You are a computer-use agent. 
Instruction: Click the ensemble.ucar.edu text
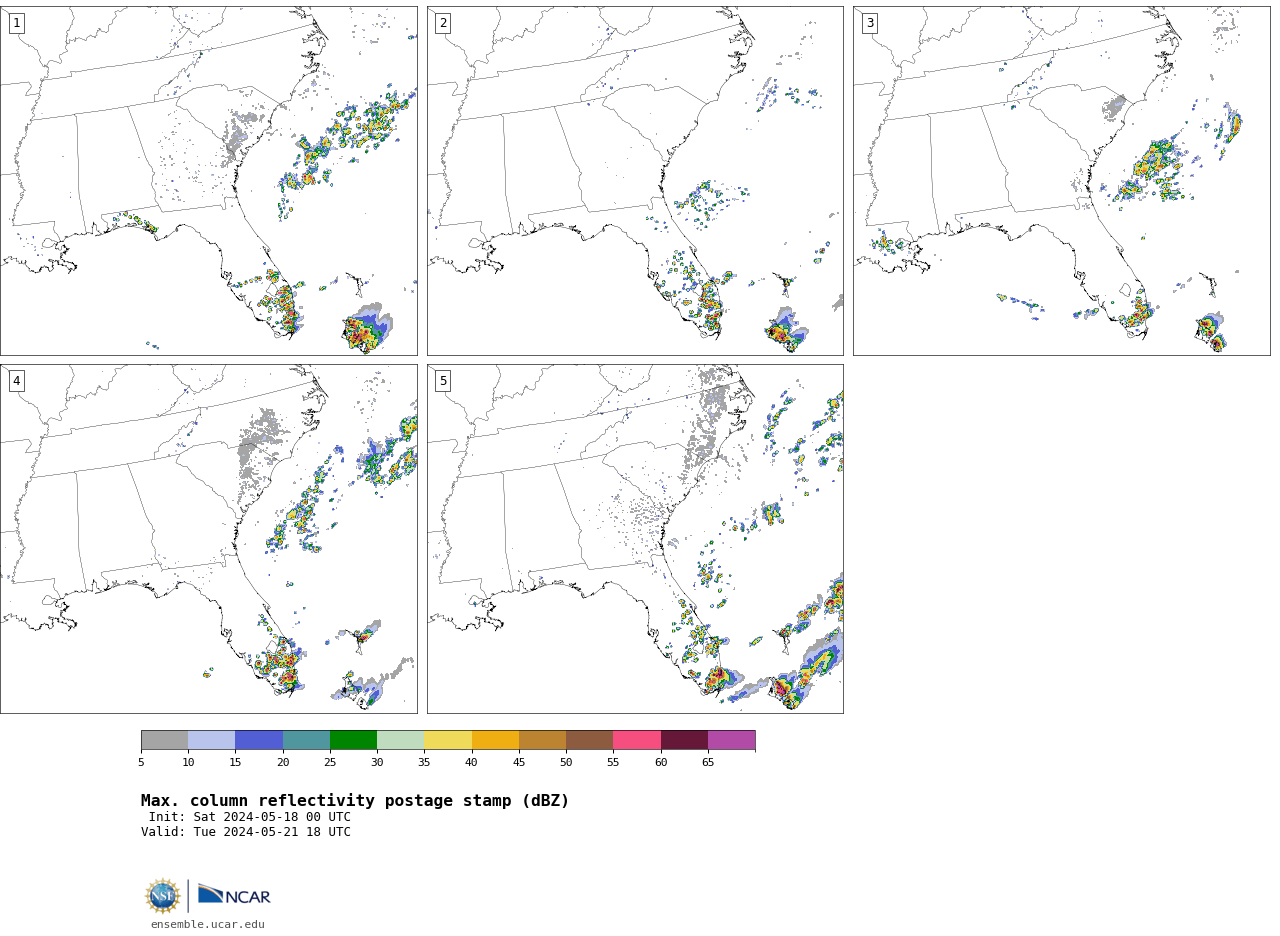[x=208, y=925]
